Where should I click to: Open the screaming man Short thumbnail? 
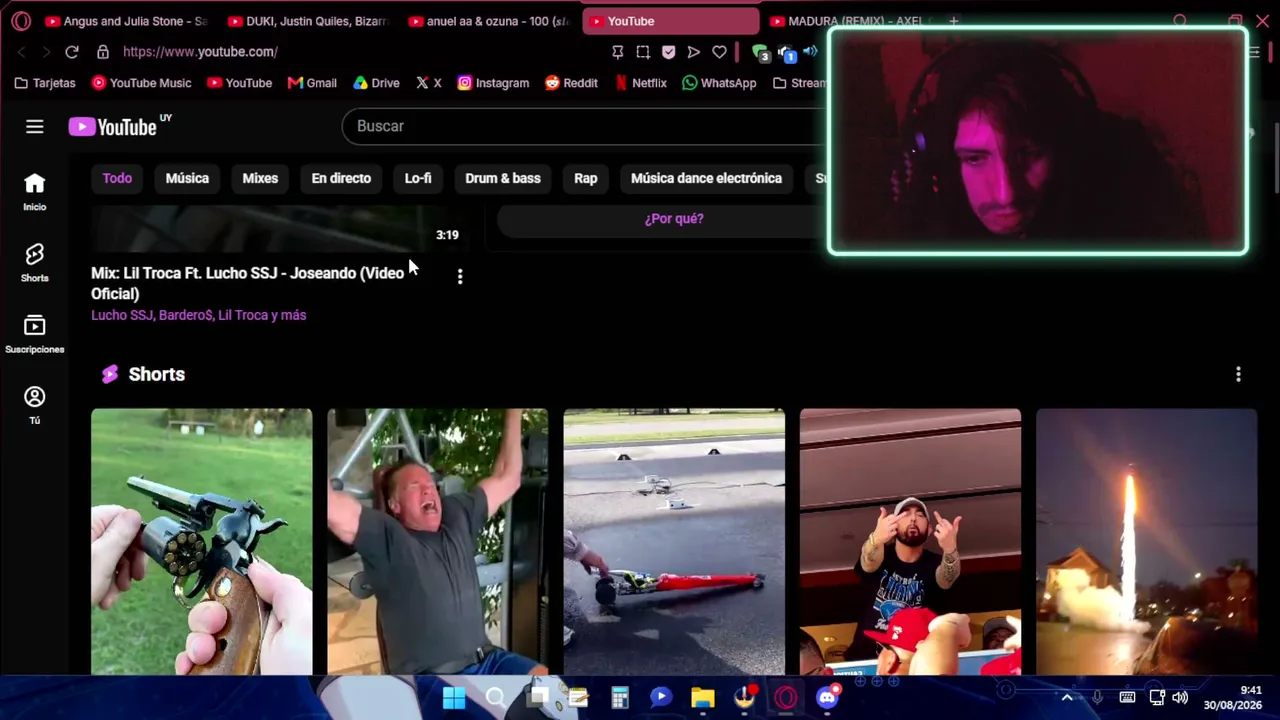(438, 541)
